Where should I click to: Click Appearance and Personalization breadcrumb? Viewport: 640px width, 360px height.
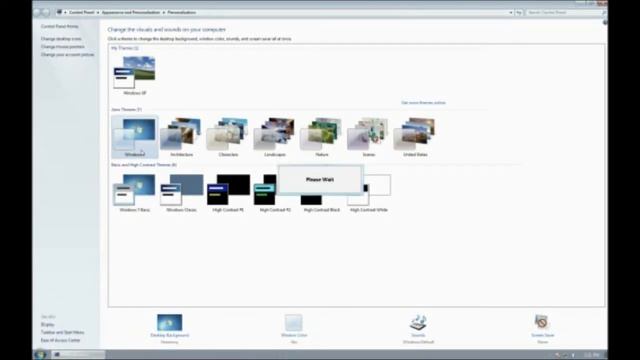(x=131, y=12)
